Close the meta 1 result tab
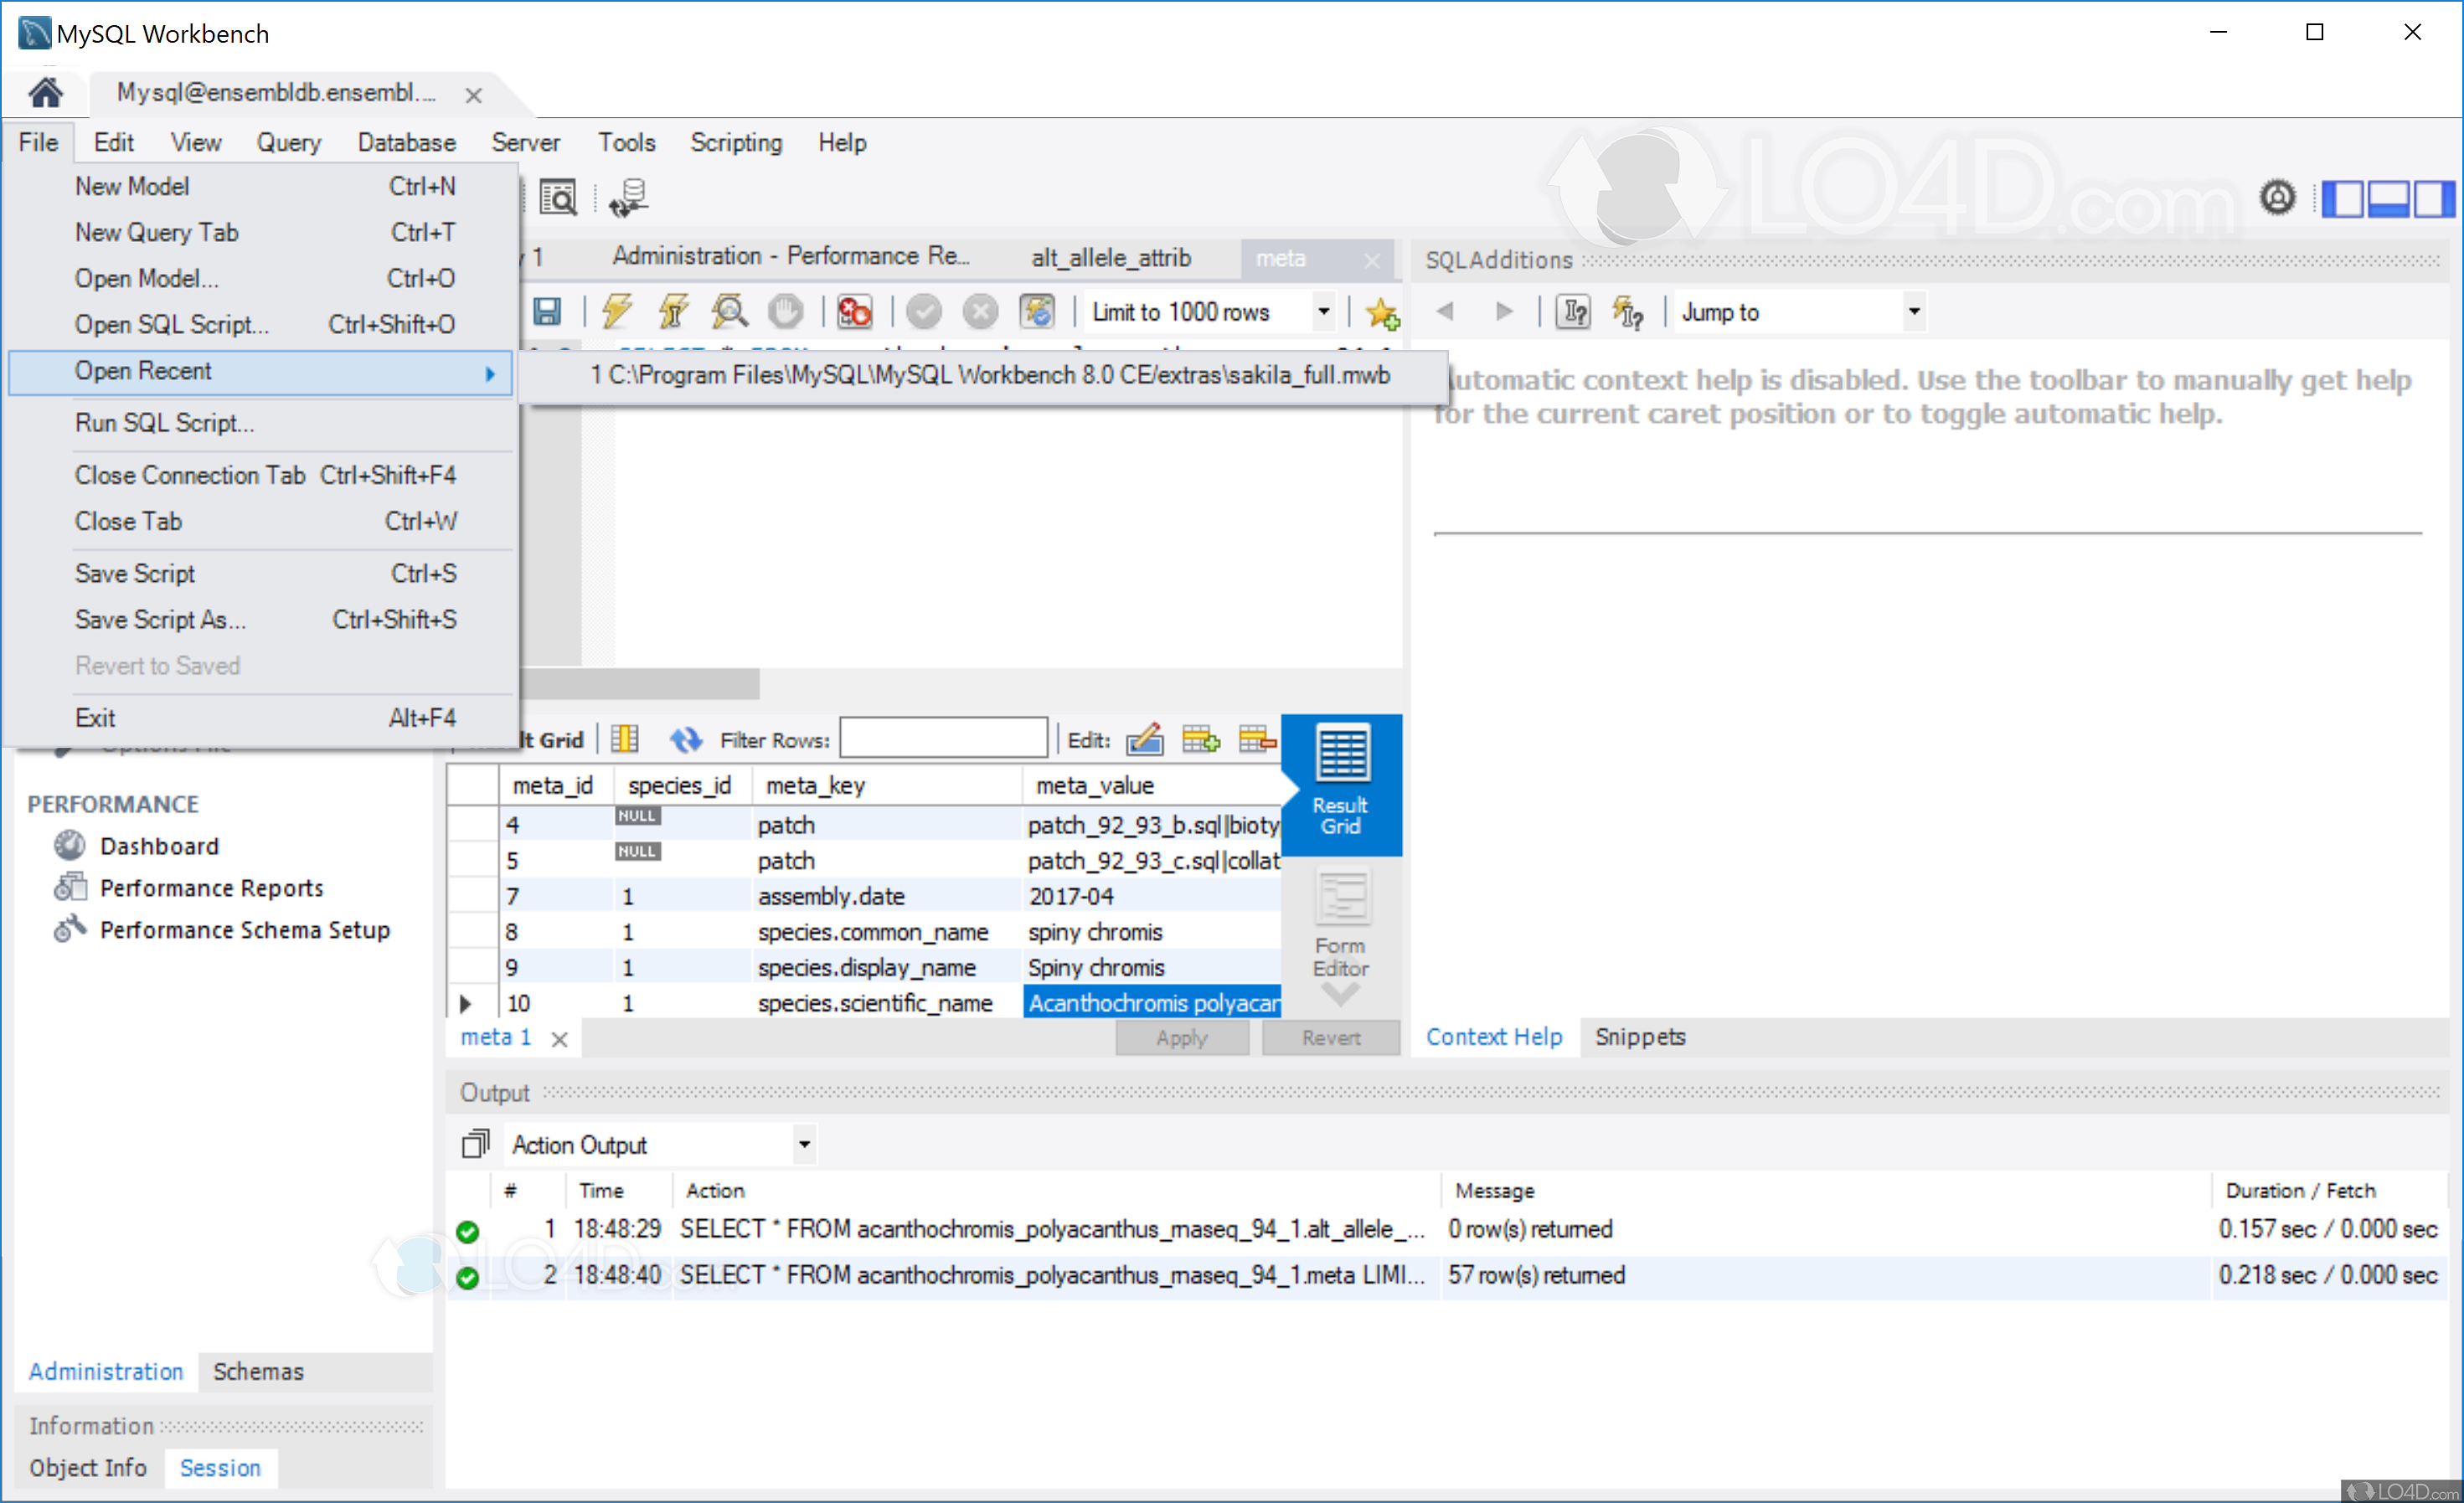The width and height of the screenshot is (2464, 1503). (x=560, y=1039)
